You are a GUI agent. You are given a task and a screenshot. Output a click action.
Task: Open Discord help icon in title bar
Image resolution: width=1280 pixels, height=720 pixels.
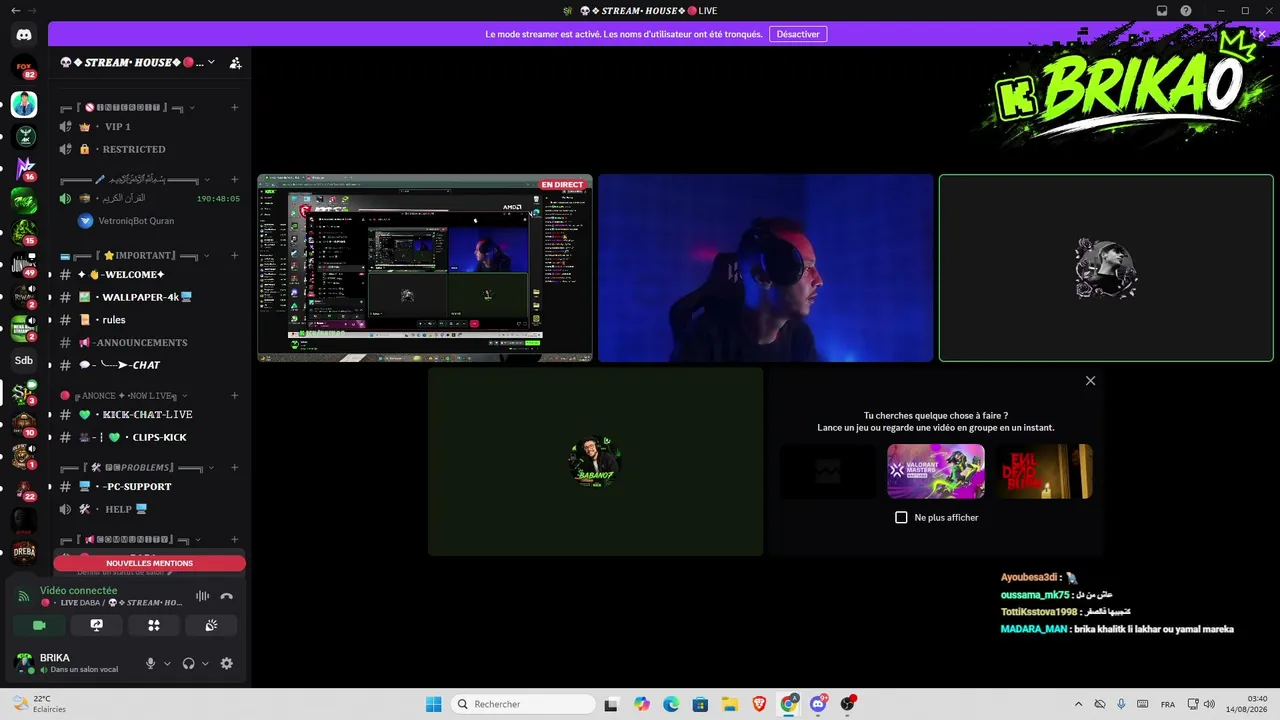point(1185,10)
